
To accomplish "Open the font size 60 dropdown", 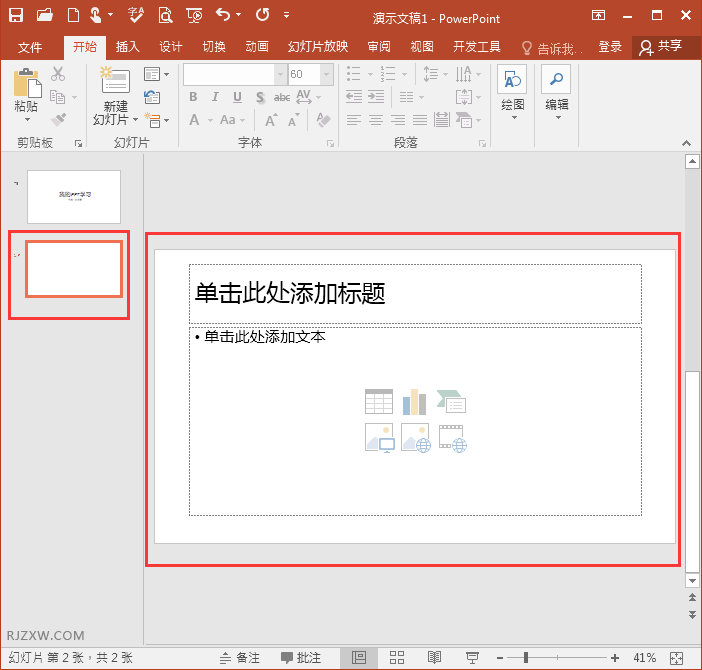I will (326, 74).
